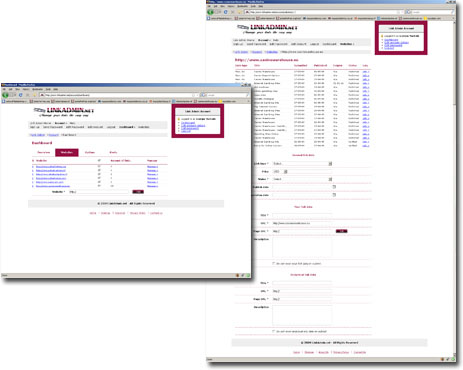Open the Price currency dropdown
The image size is (463, 370).
(x=280, y=172)
